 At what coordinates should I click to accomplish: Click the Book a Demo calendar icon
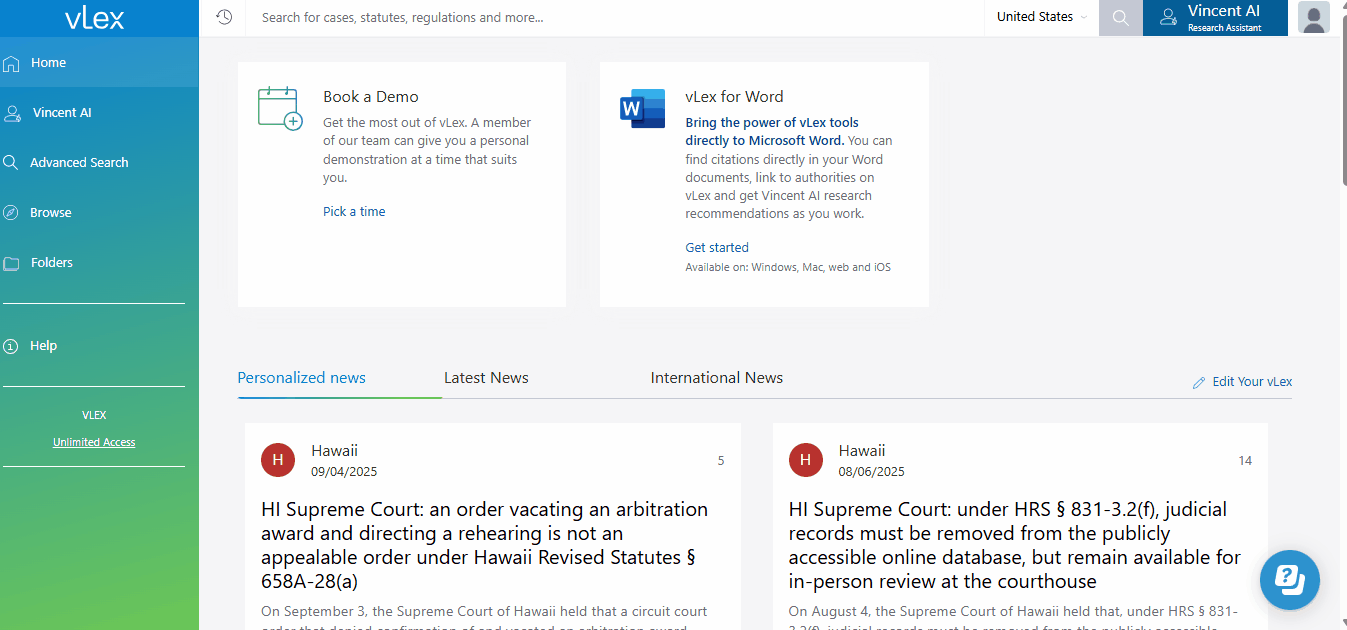(x=279, y=108)
